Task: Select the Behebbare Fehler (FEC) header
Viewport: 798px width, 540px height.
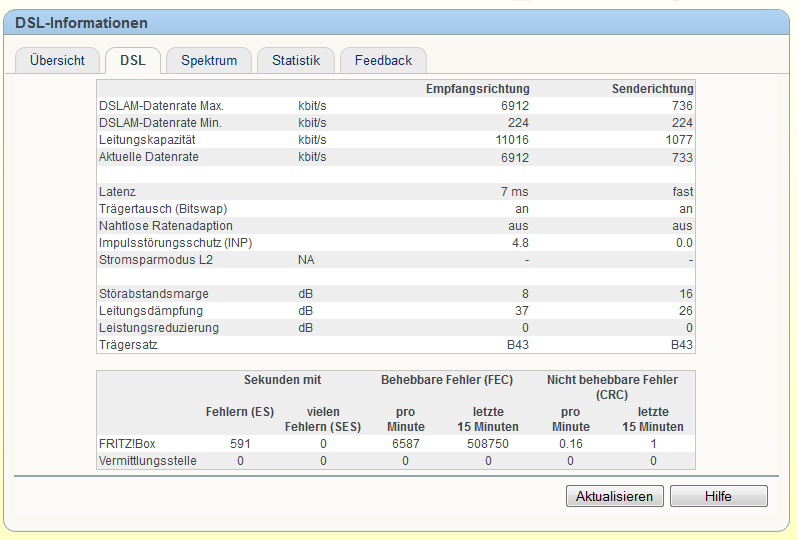Action: (447, 380)
